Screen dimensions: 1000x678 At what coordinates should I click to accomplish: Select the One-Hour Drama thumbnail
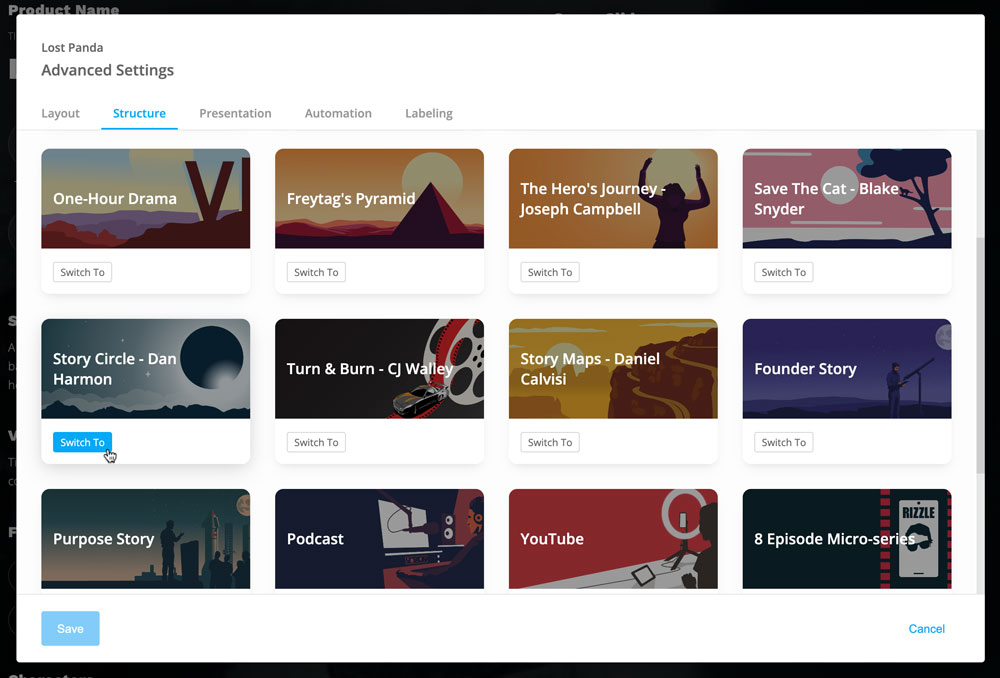145,198
